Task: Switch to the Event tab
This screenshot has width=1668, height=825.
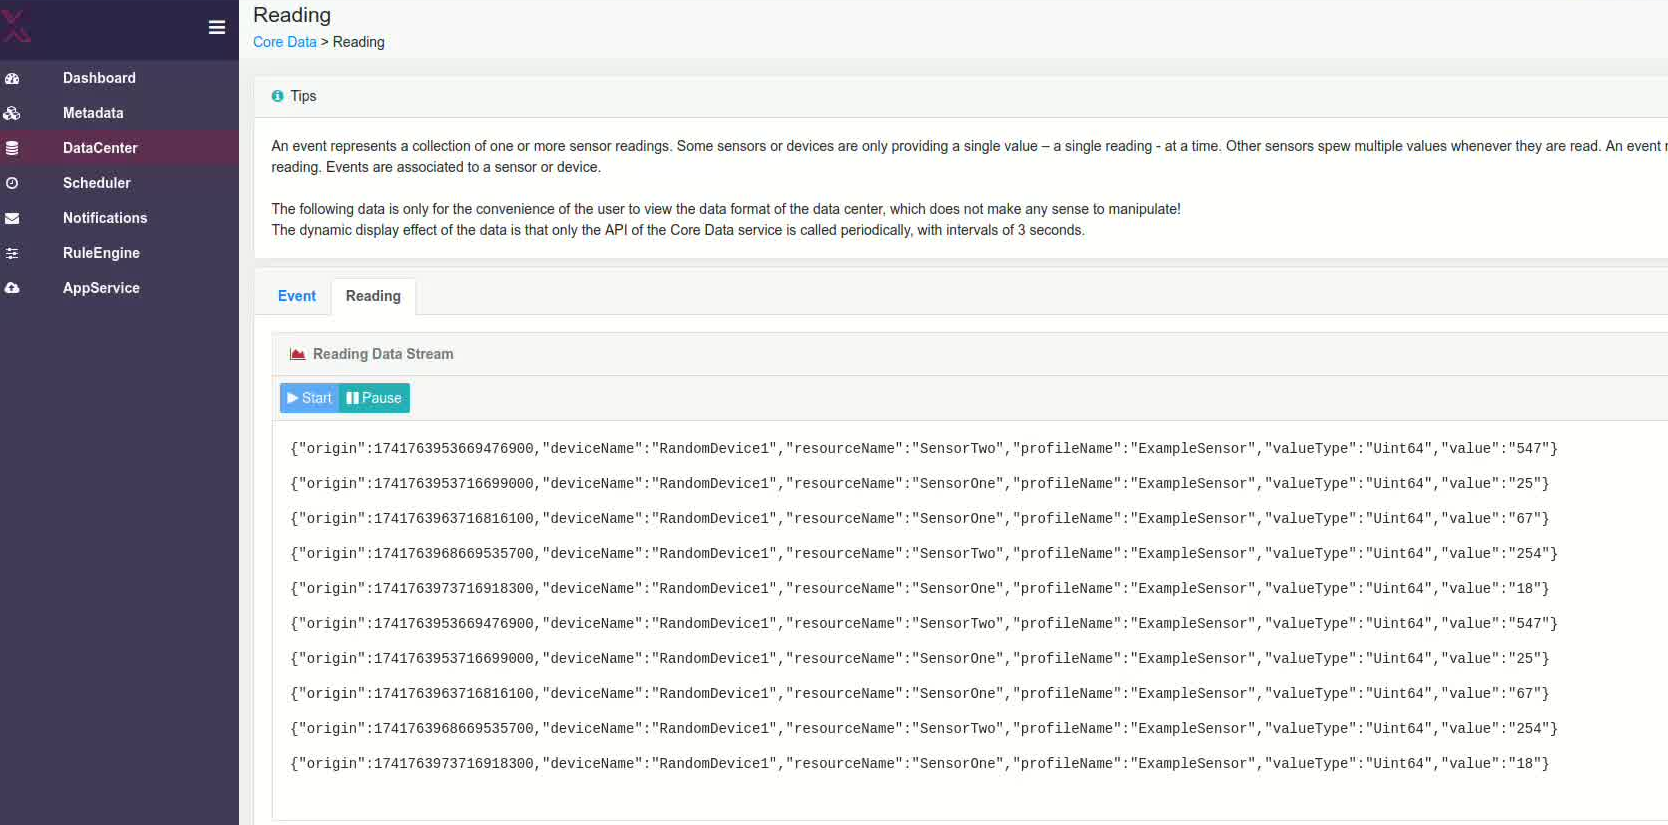Action: click(x=296, y=296)
